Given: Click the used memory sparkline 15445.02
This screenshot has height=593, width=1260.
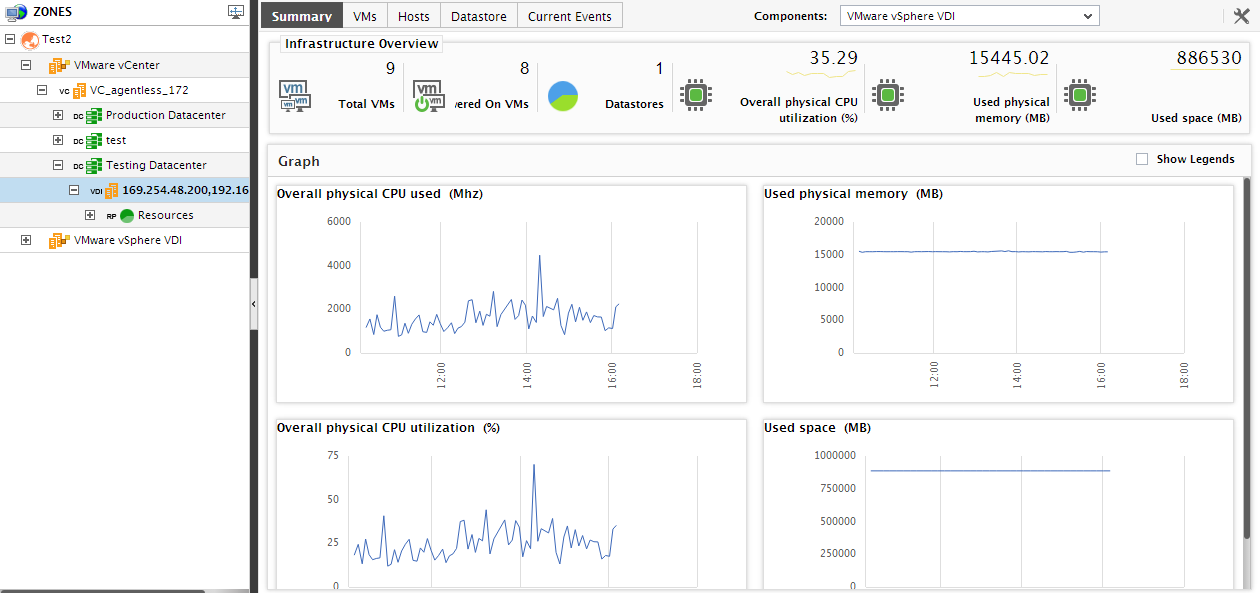Looking at the screenshot, I should coord(1014,73).
